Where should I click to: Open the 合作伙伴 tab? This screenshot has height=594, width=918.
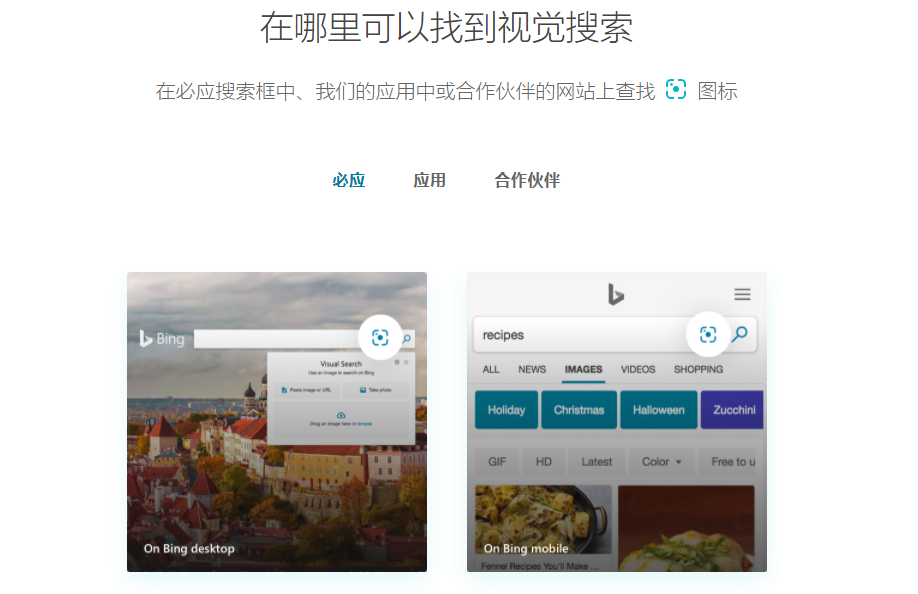click(527, 180)
